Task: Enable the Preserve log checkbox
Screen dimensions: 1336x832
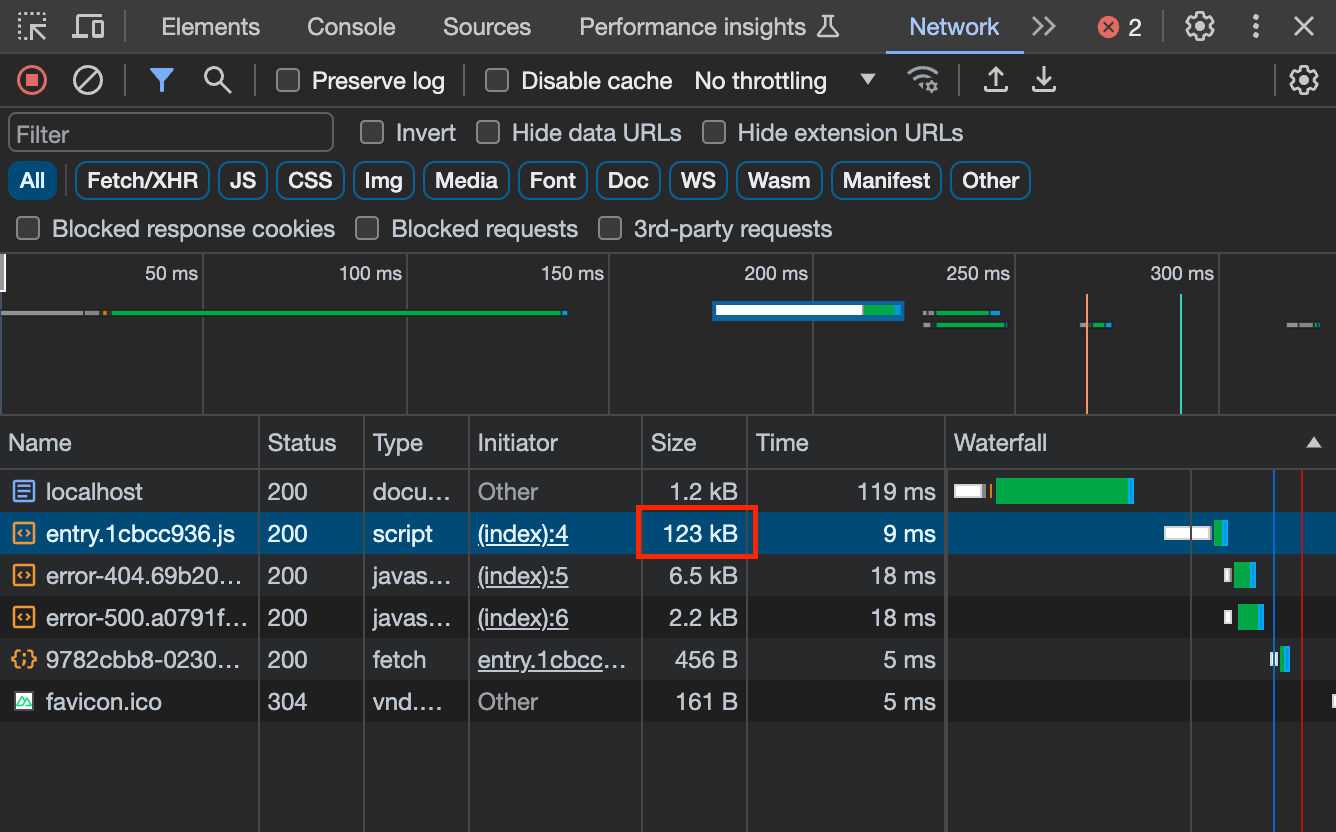Action: (288, 80)
